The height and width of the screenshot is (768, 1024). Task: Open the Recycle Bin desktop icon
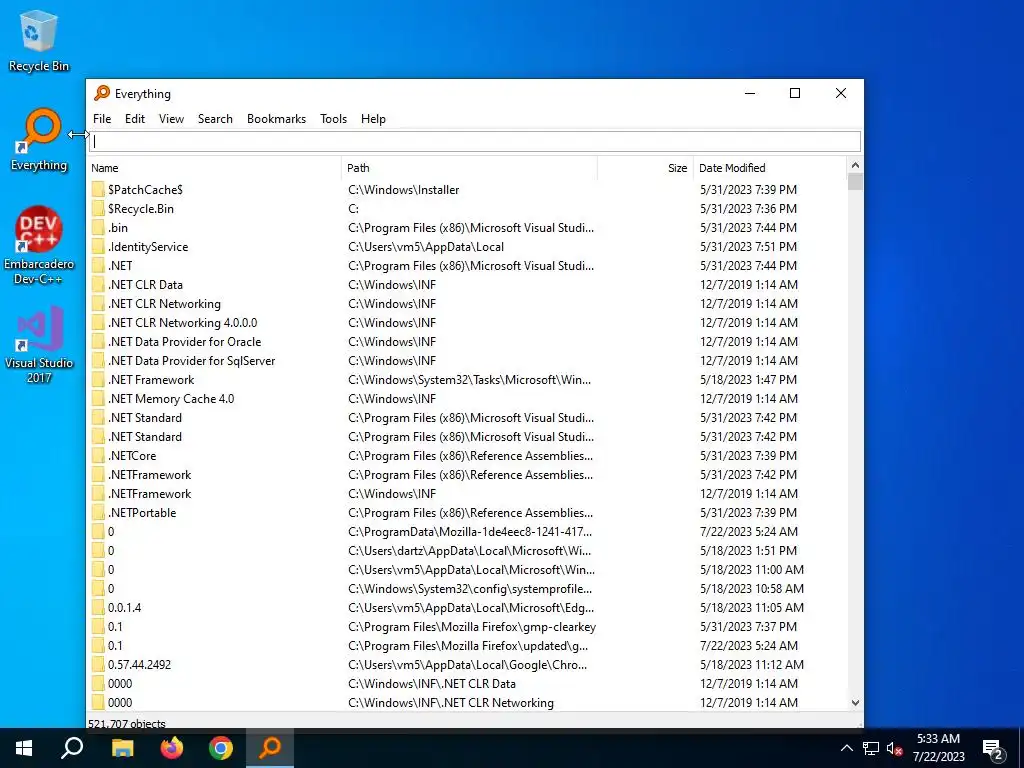[x=39, y=40]
